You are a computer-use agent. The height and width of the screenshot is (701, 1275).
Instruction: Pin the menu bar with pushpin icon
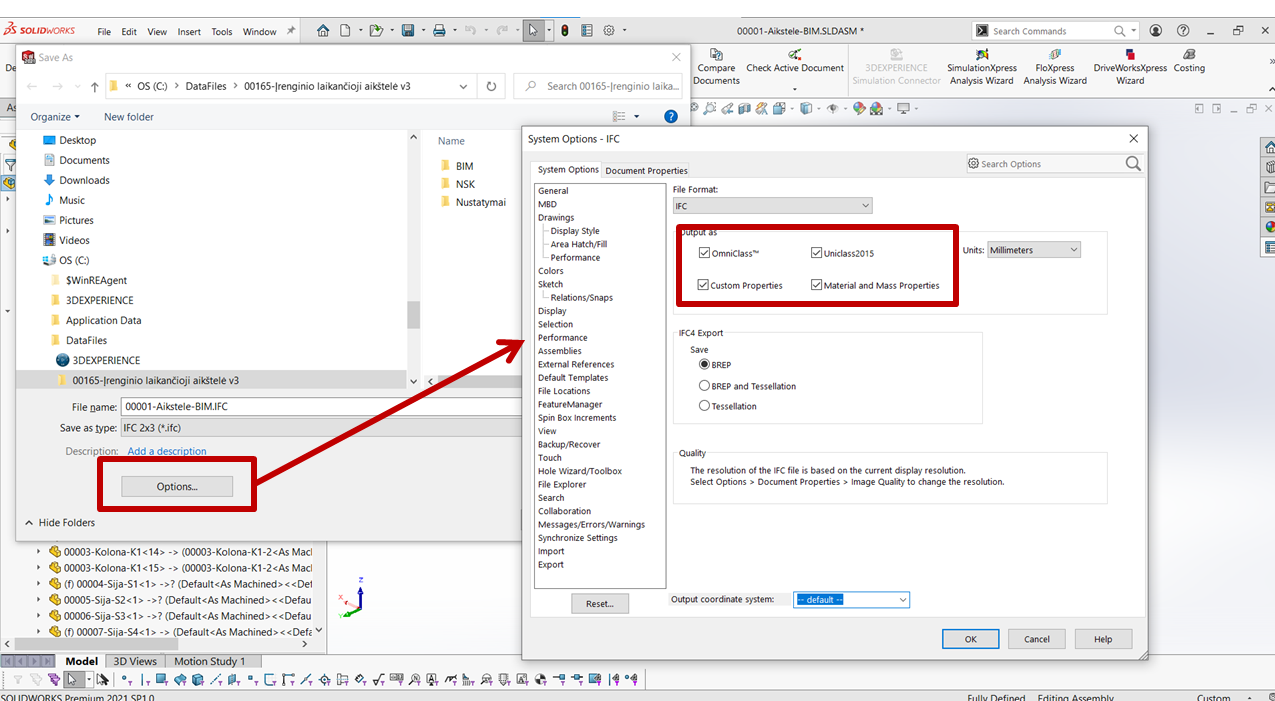tap(291, 31)
